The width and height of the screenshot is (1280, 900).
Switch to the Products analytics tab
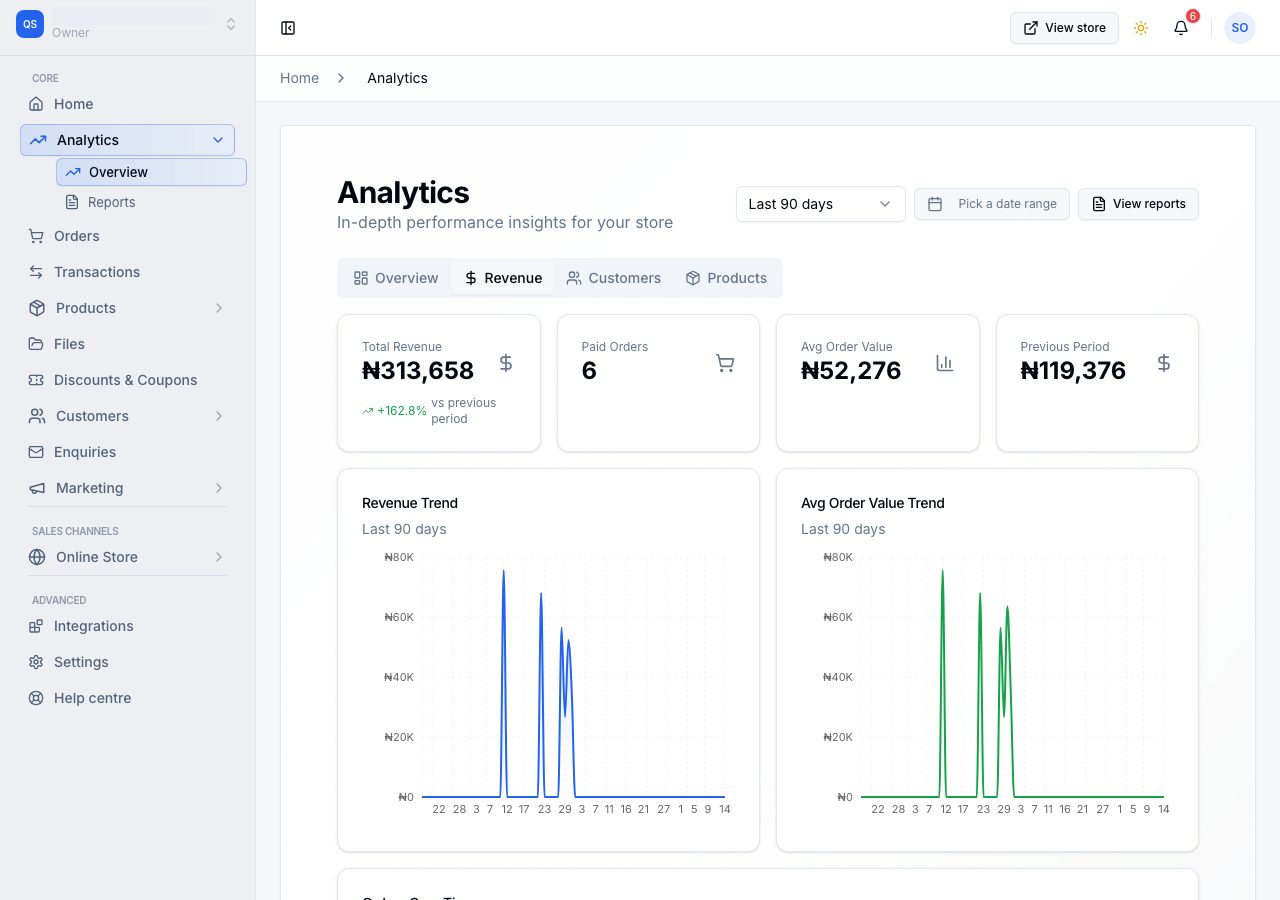pyautogui.click(x=726, y=278)
